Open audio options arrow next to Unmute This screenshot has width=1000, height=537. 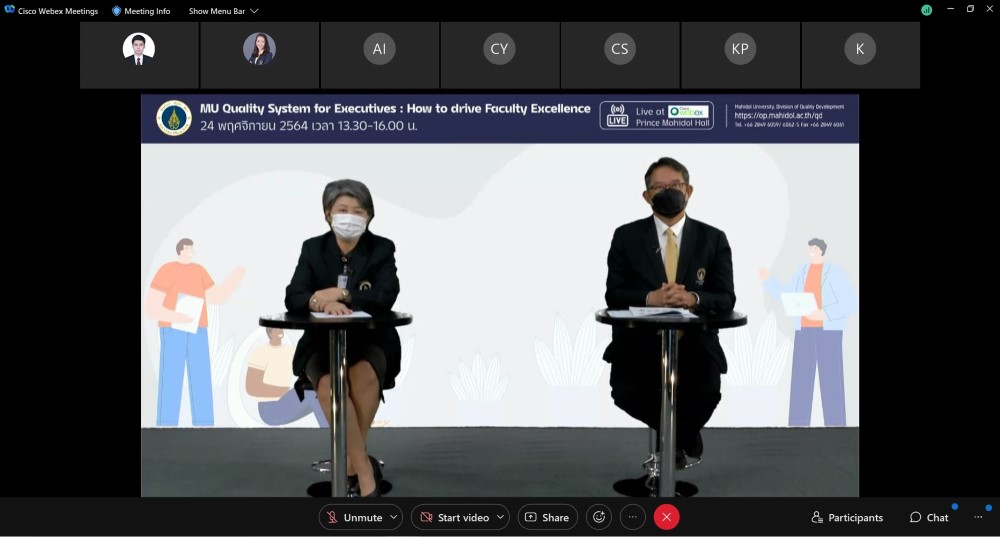coord(394,517)
